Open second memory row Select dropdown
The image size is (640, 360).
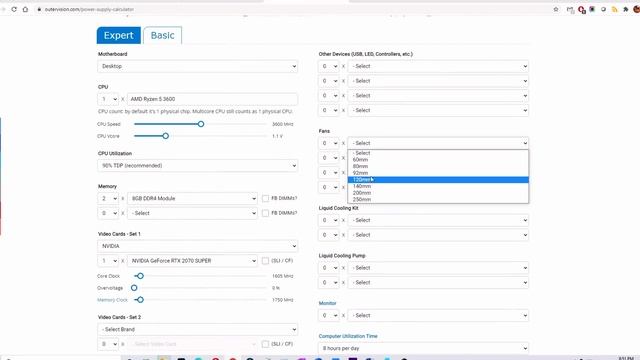coord(193,213)
